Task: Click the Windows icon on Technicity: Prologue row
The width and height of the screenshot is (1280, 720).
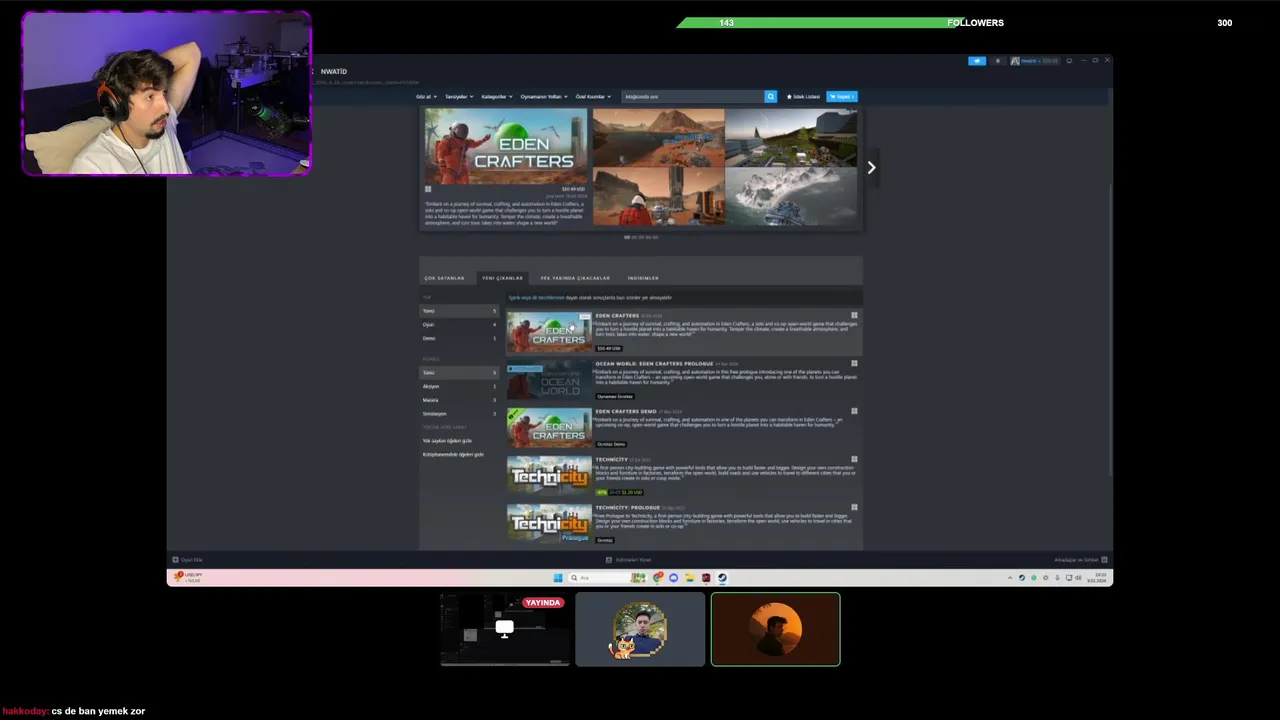Action: [854, 507]
